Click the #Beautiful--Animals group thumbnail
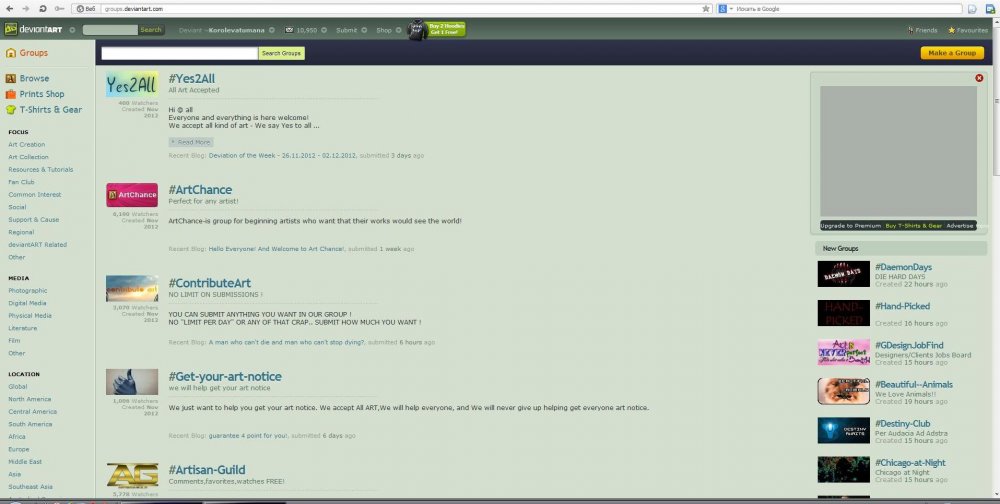1000x504 pixels. 844,391
